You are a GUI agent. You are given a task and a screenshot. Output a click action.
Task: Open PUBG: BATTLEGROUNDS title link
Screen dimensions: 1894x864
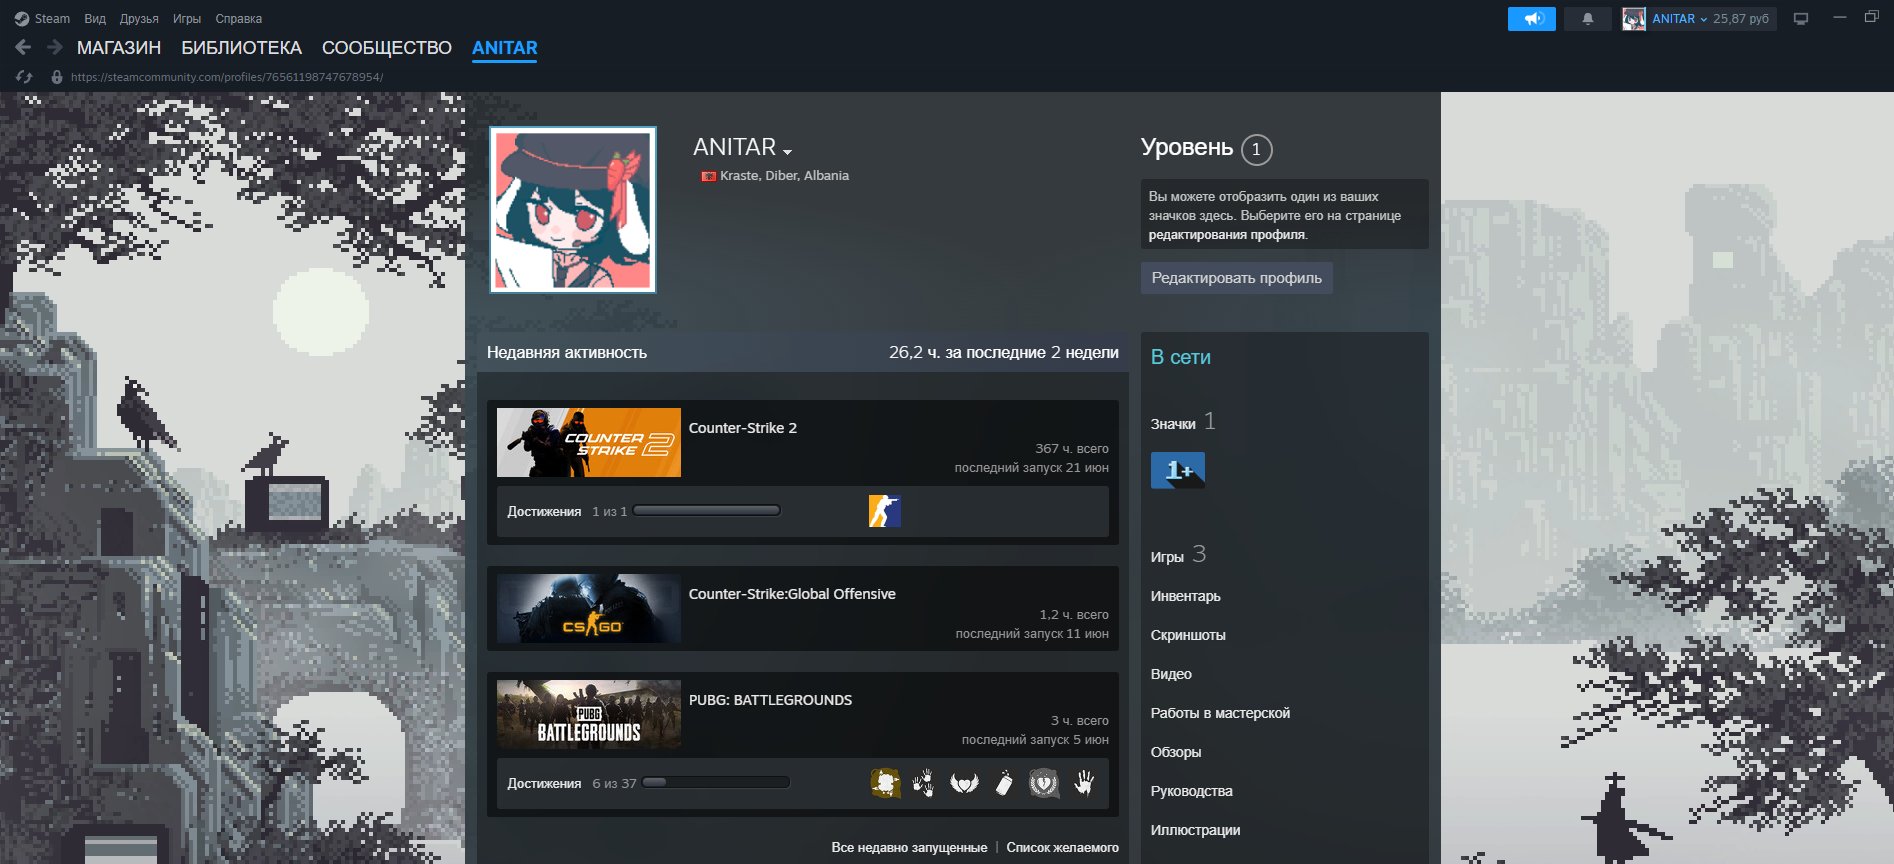coord(770,700)
